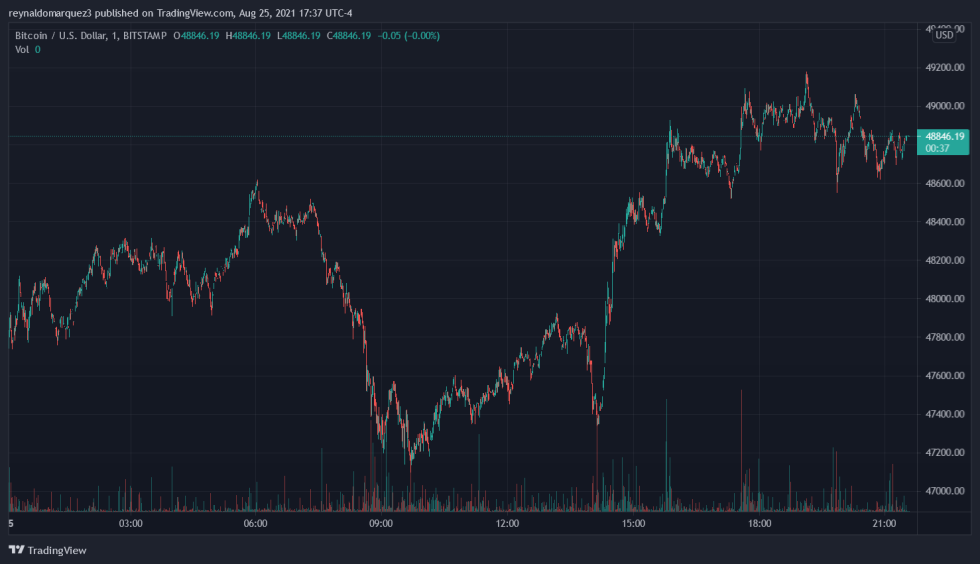This screenshot has height=564, width=980.
Task: Click the low value L48846.19
Action: [x=299, y=36]
